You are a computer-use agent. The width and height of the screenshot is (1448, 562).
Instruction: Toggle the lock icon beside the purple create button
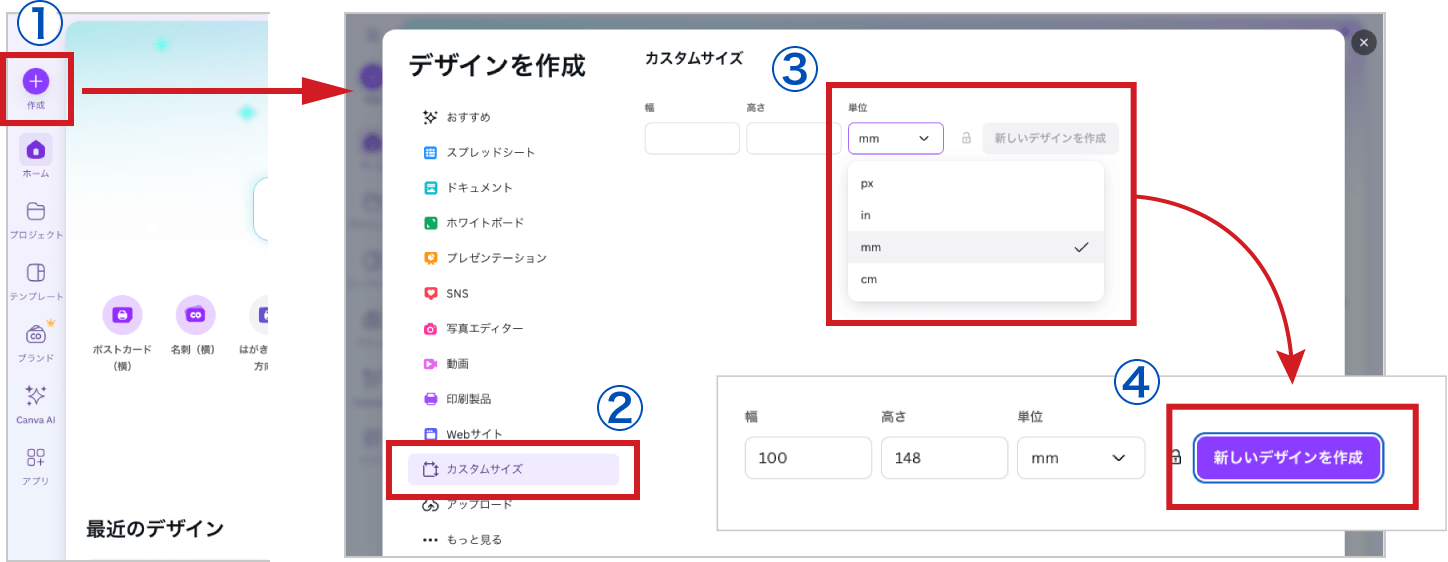click(1175, 458)
